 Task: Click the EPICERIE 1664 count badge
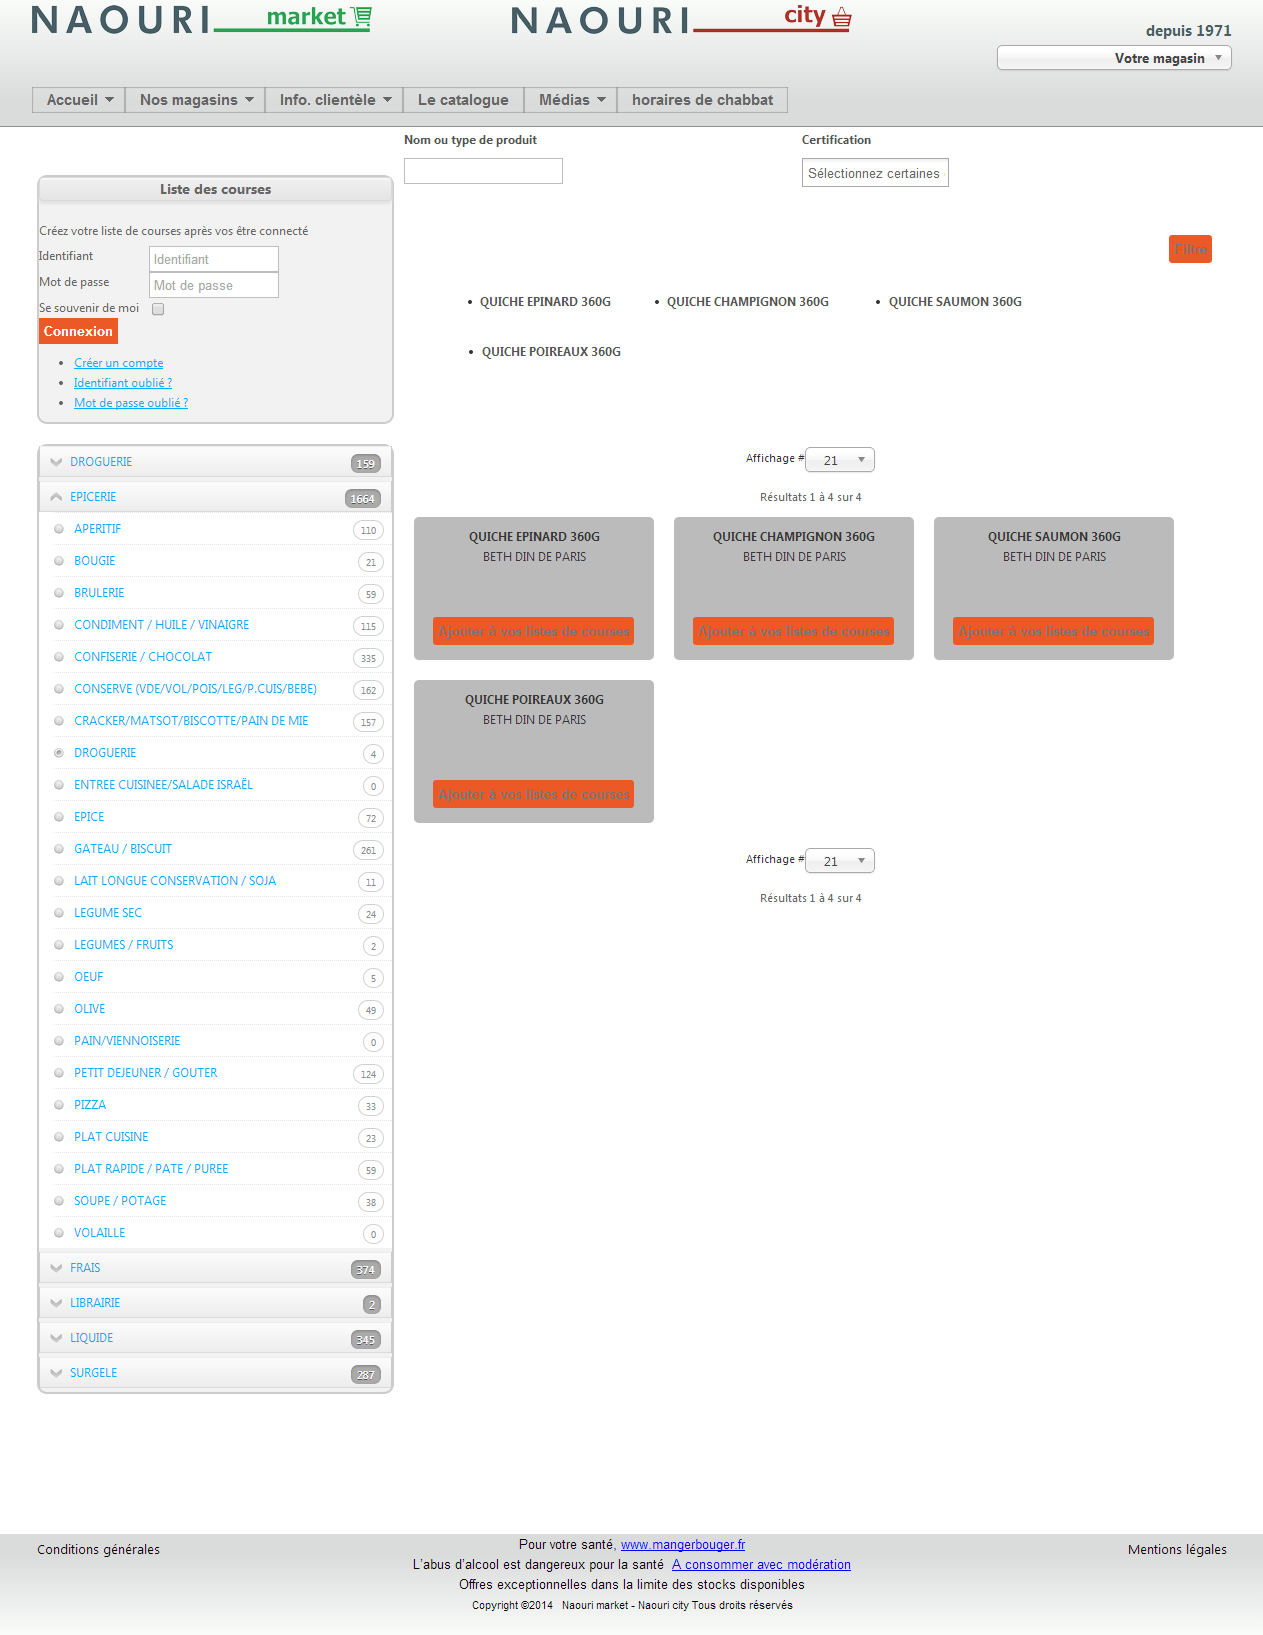point(363,499)
